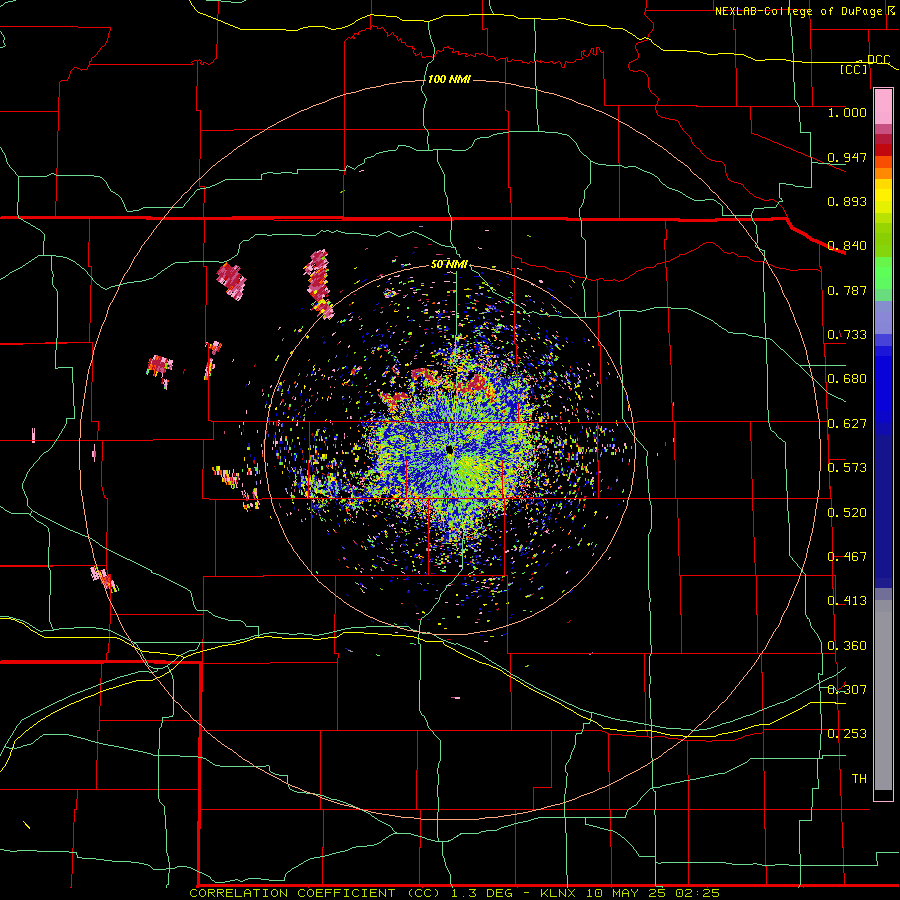Screen dimensions: 900x900
Task: Click the [CC] legend heading
Action: point(853,69)
